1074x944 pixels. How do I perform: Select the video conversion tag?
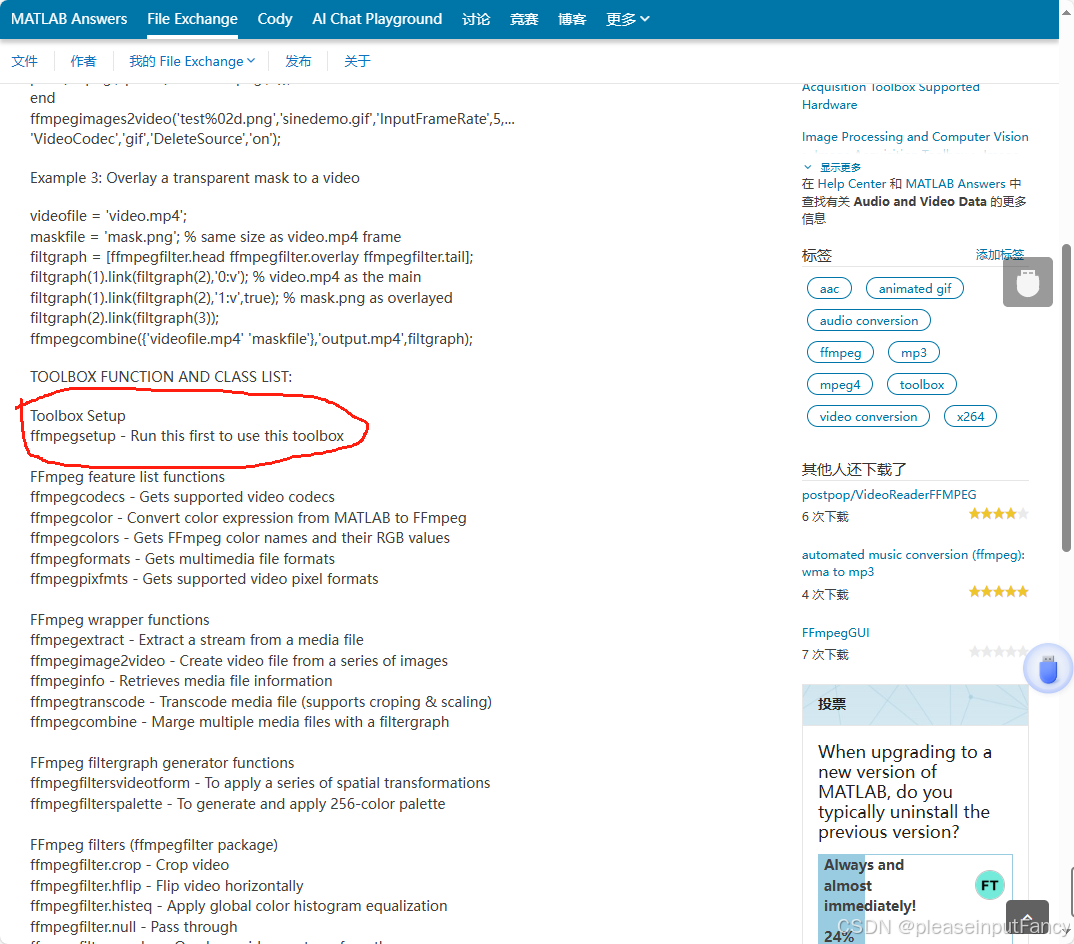pos(869,417)
